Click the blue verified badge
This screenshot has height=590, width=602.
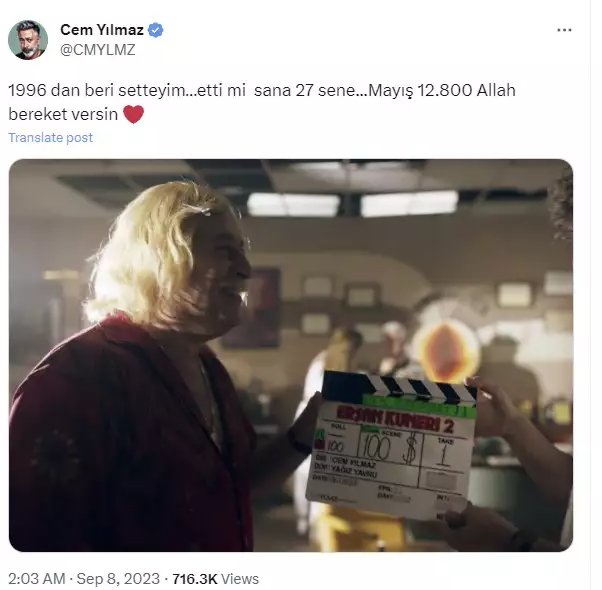[155, 30]
